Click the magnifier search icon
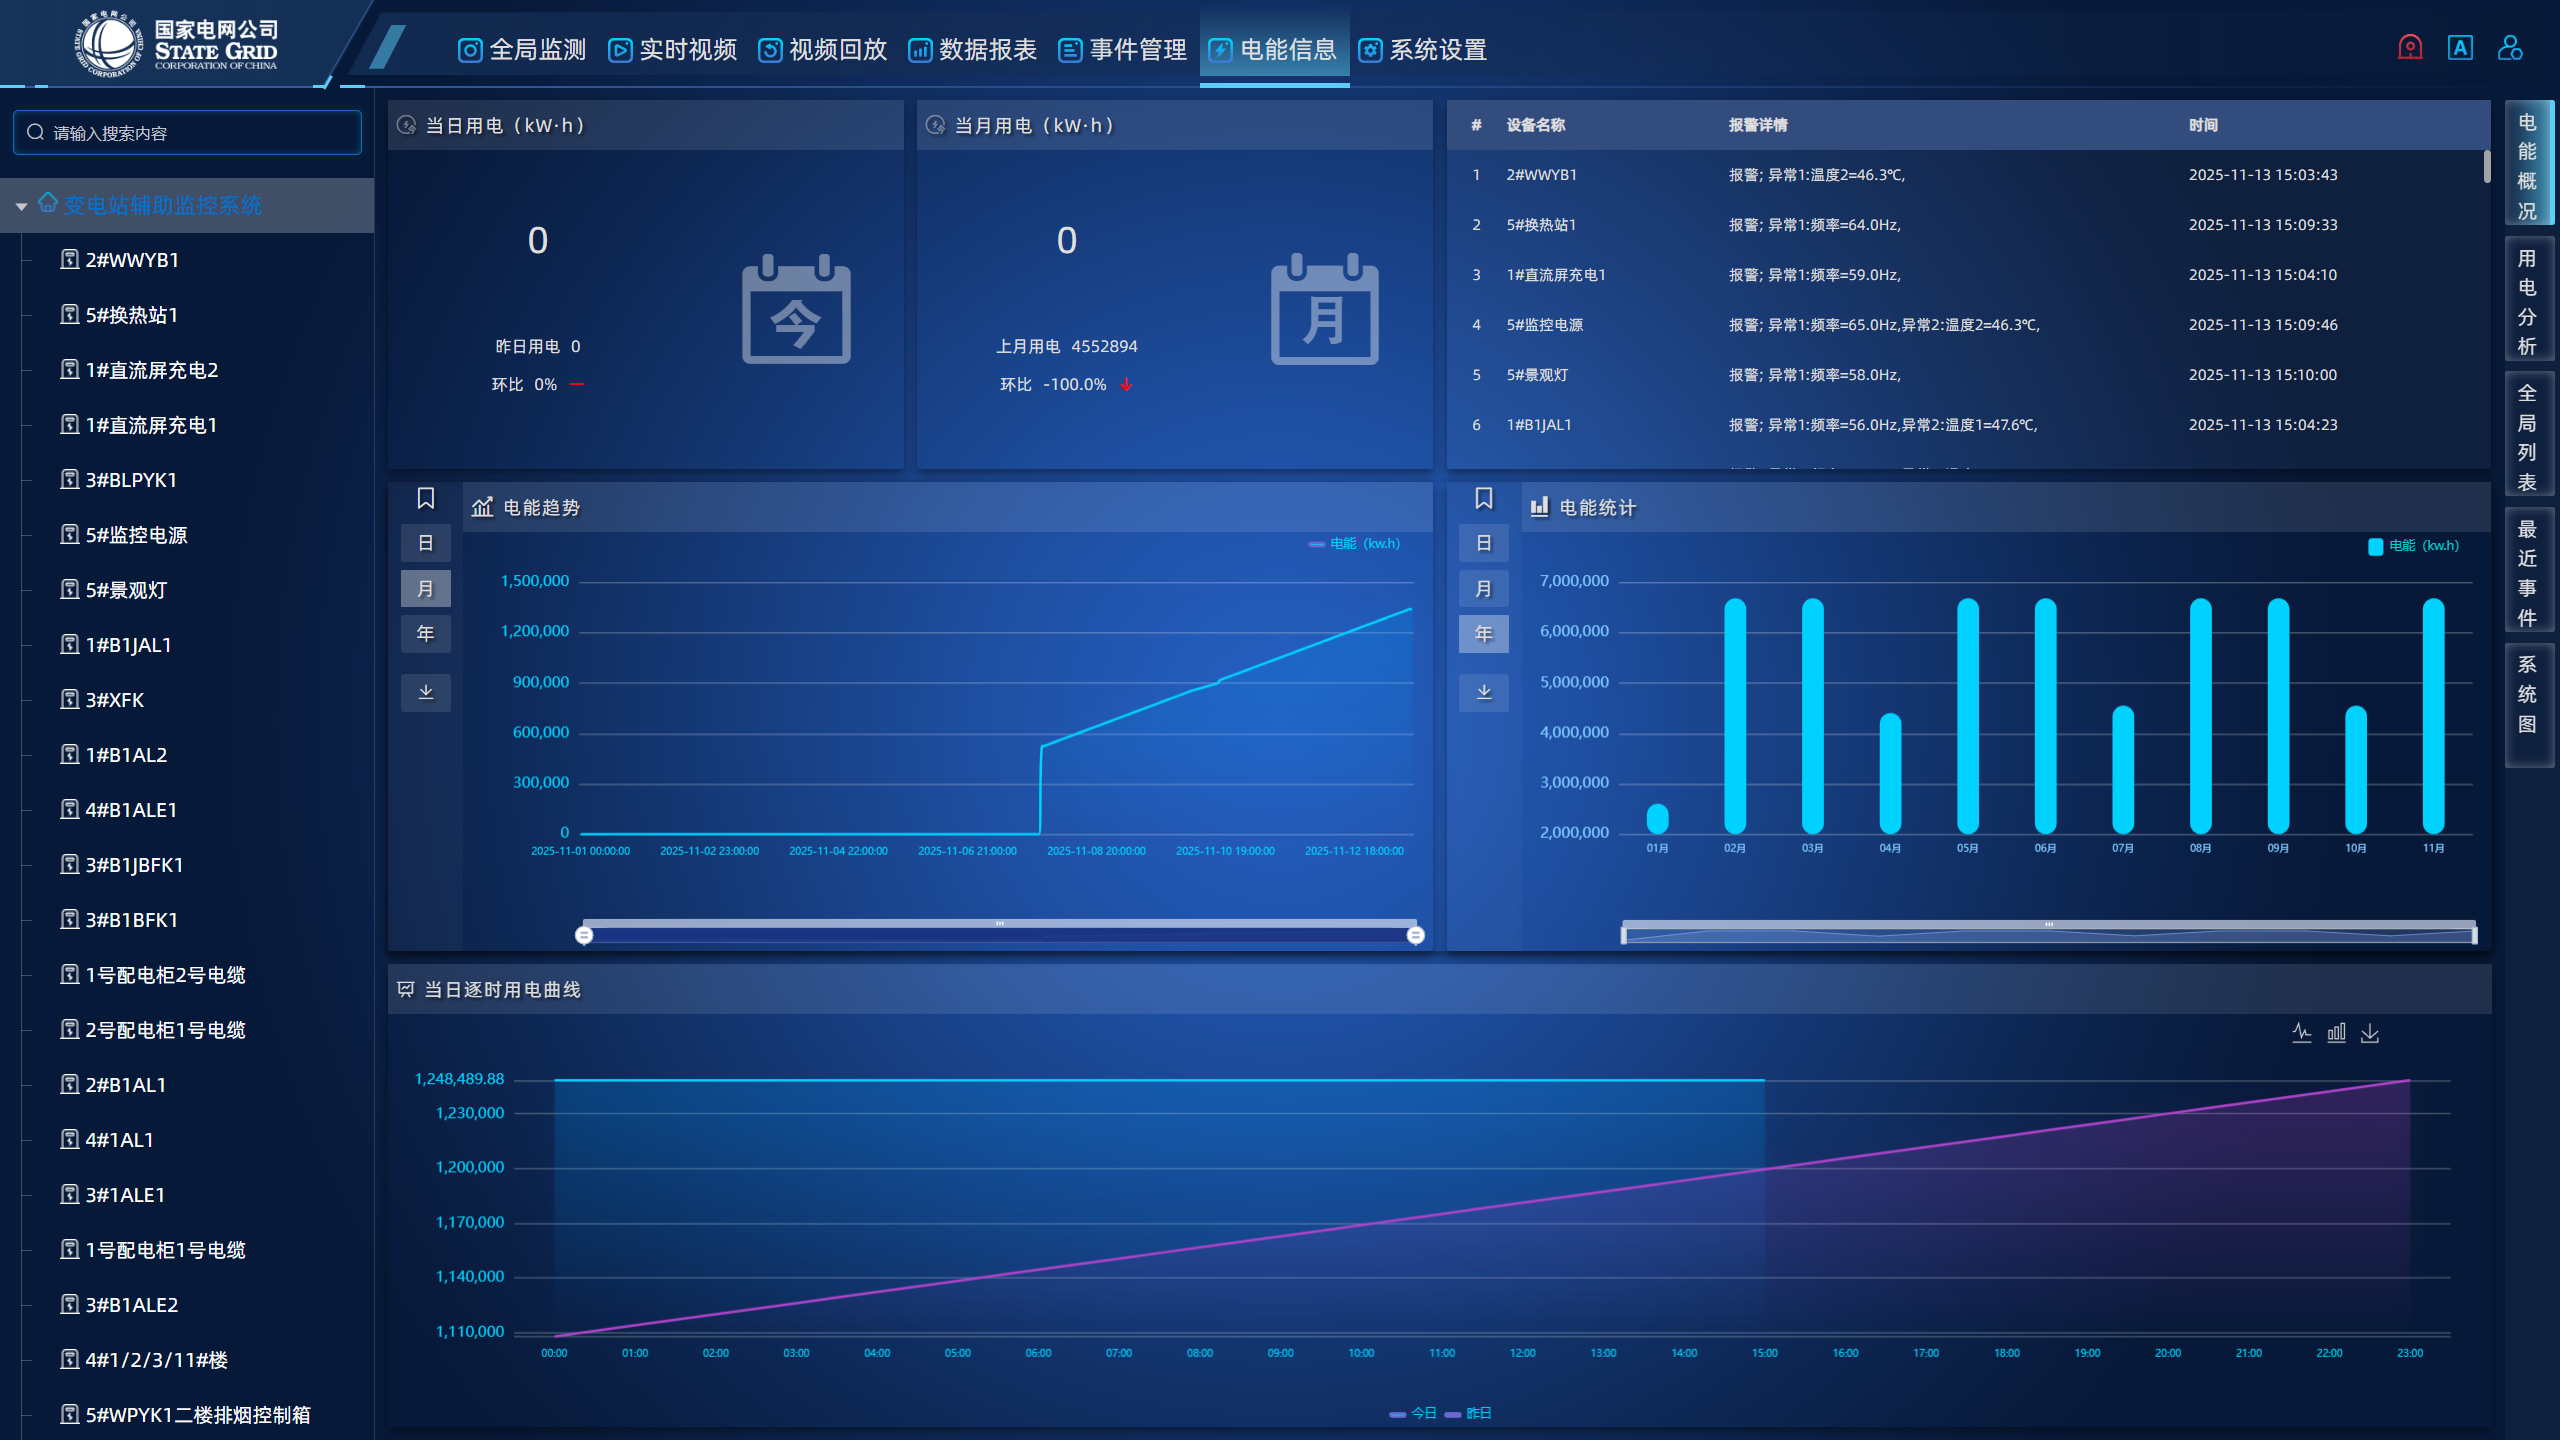2560x1440 pixels. [36, 132]
